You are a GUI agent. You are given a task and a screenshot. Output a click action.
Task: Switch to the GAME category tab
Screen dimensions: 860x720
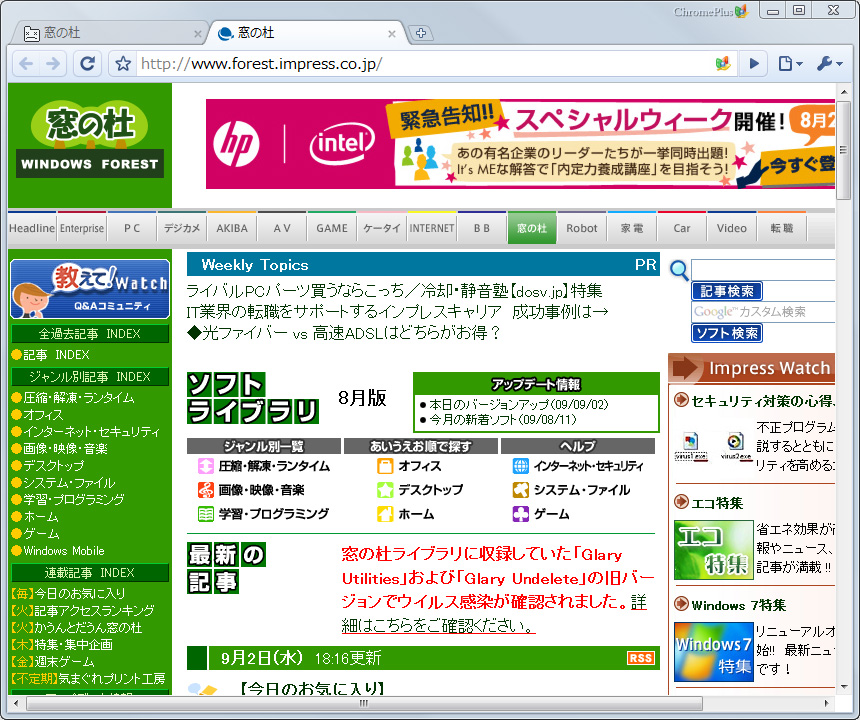click(x=331, y=227)
